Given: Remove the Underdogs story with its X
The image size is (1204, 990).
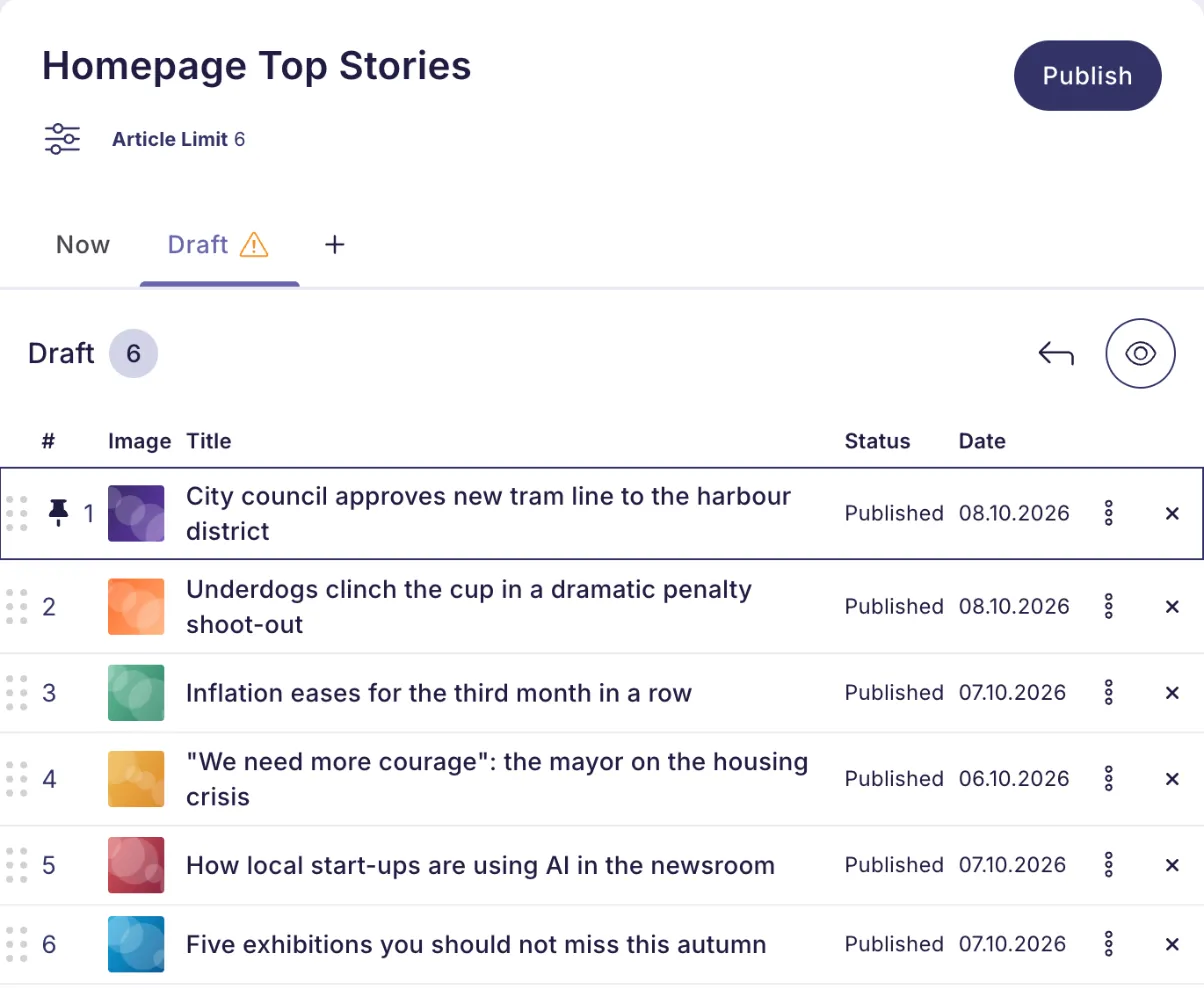Looking at the screenshot, I should 1173,607.
